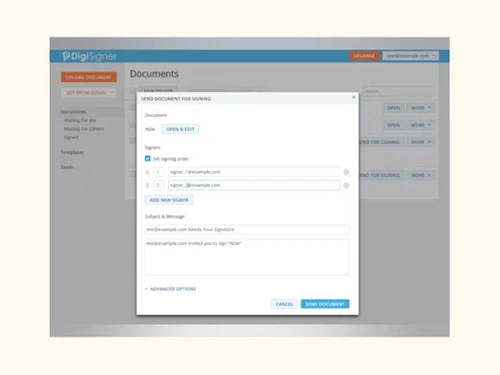Cancel the send document dialog
The image size is (500, 375).
[284, 304]
